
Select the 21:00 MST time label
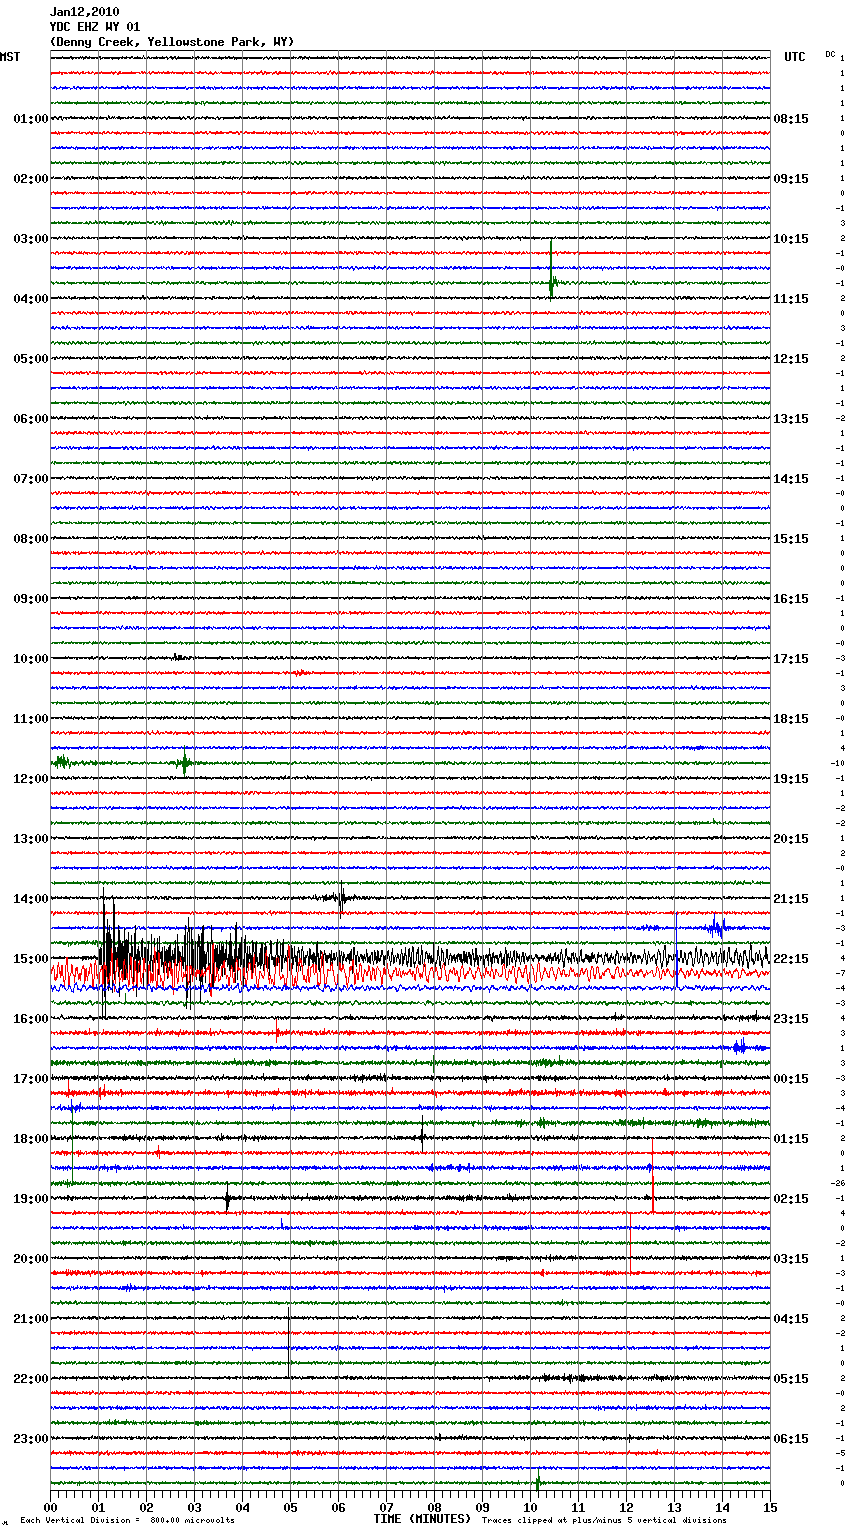pyautogui.click(x=30, y=1319)
